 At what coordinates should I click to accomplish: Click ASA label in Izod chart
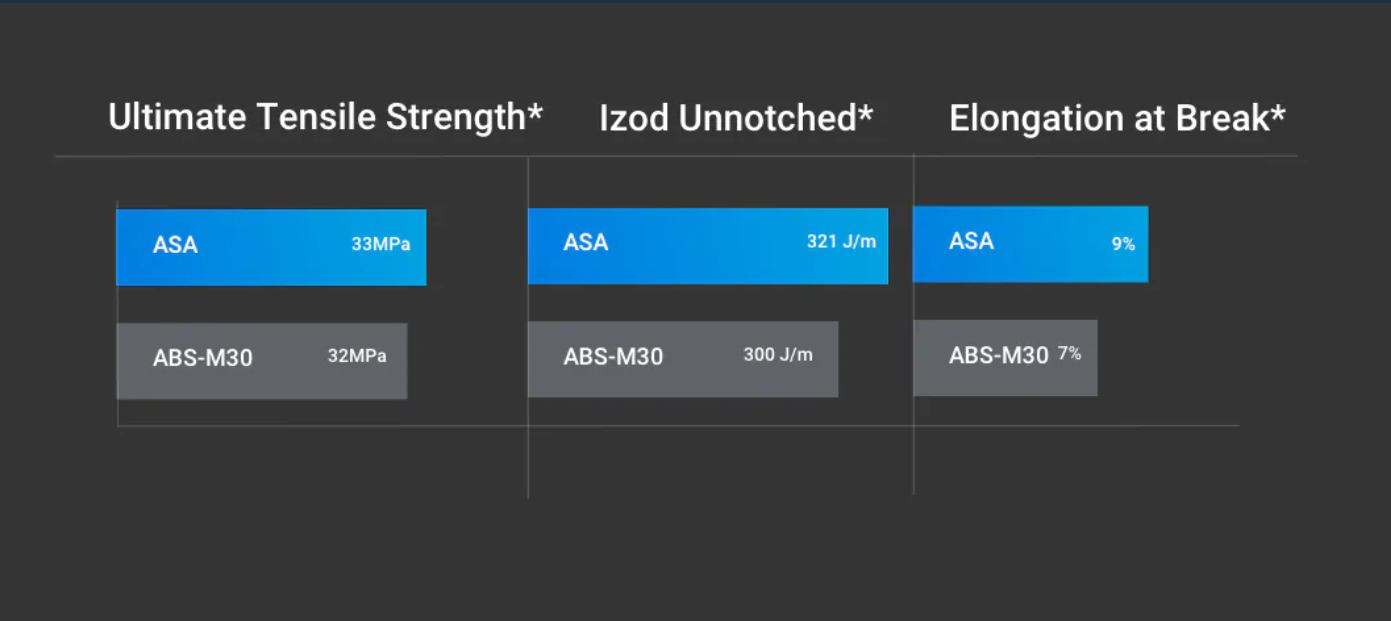click(586, 243)
